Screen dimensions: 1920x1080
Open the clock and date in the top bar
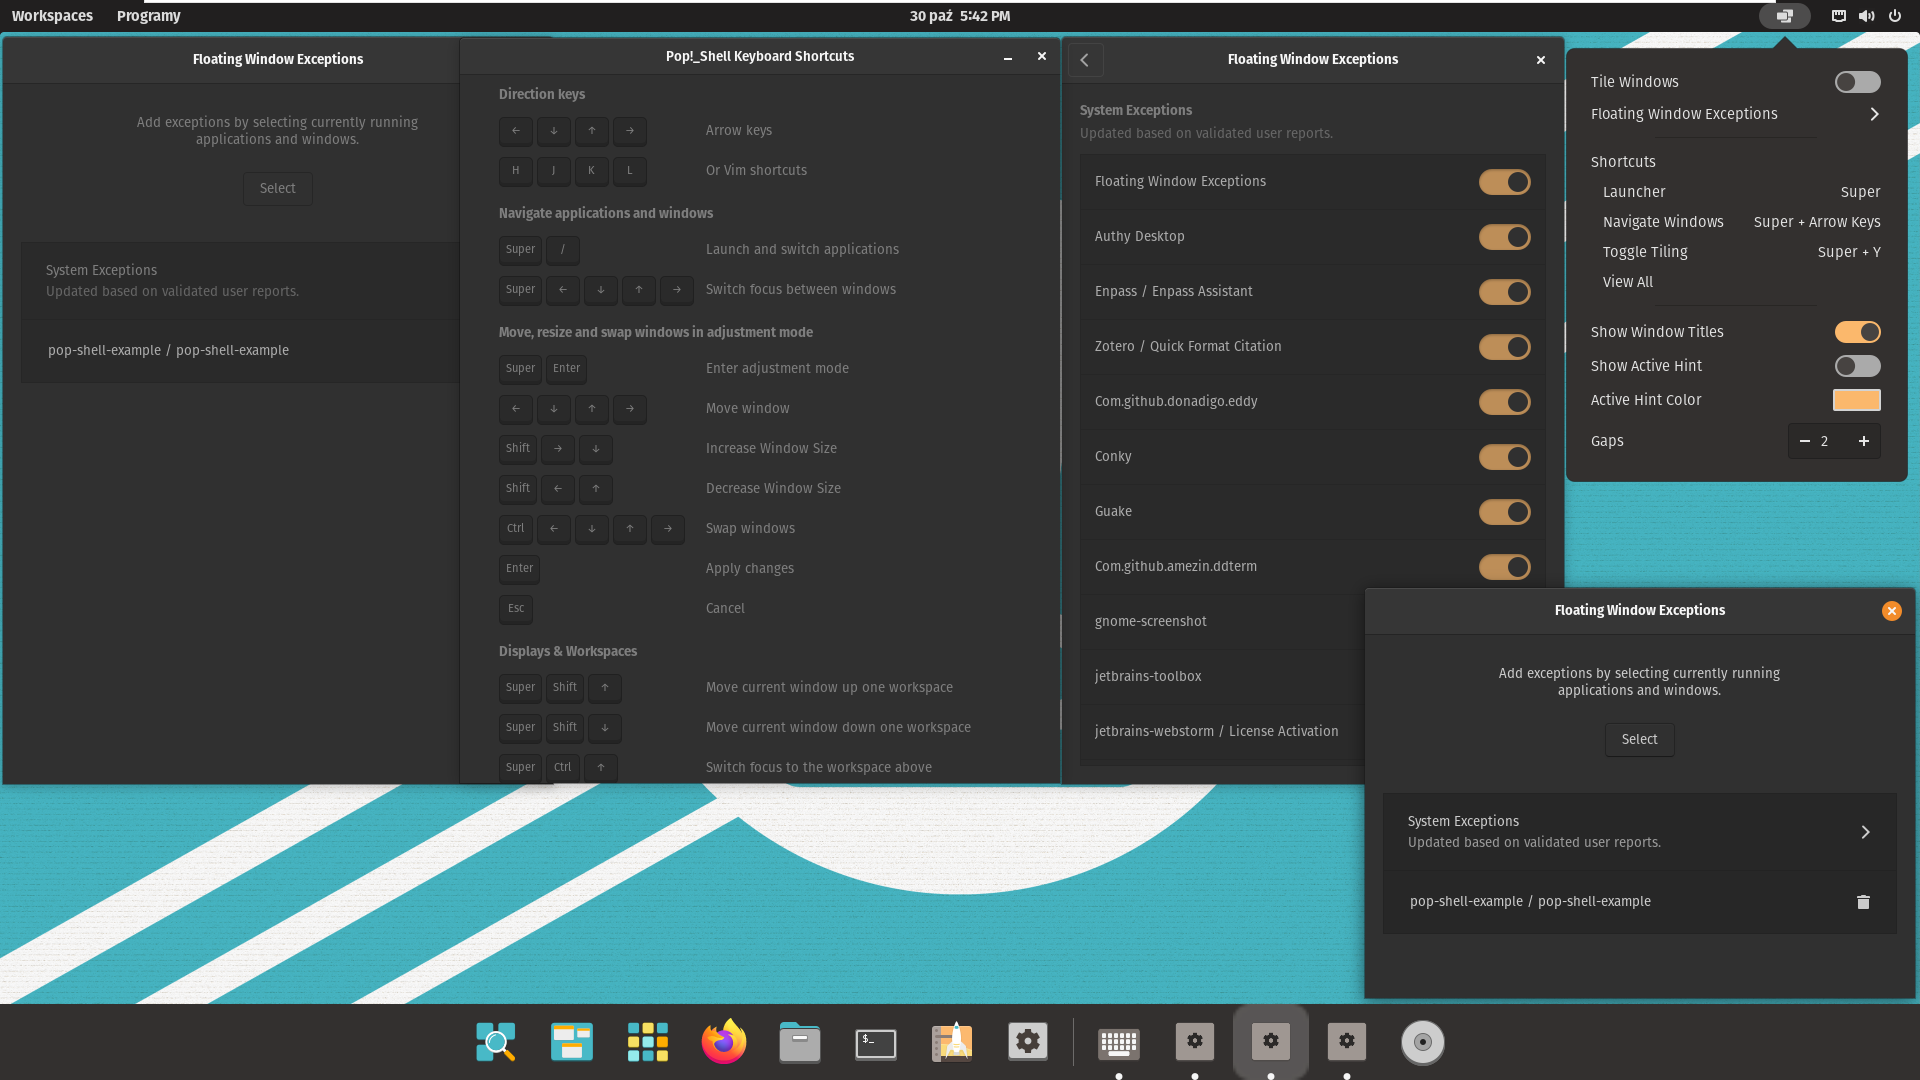coord(959,16)
